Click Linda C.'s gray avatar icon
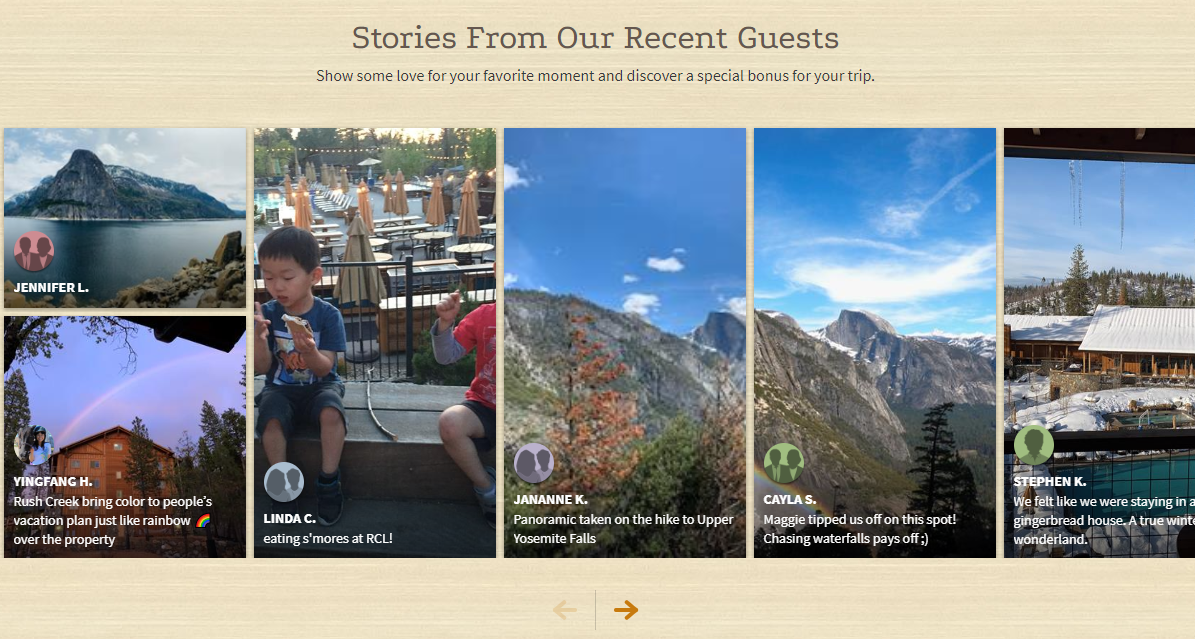Screen dimensions: 1195x639 [x=284, y=482]
